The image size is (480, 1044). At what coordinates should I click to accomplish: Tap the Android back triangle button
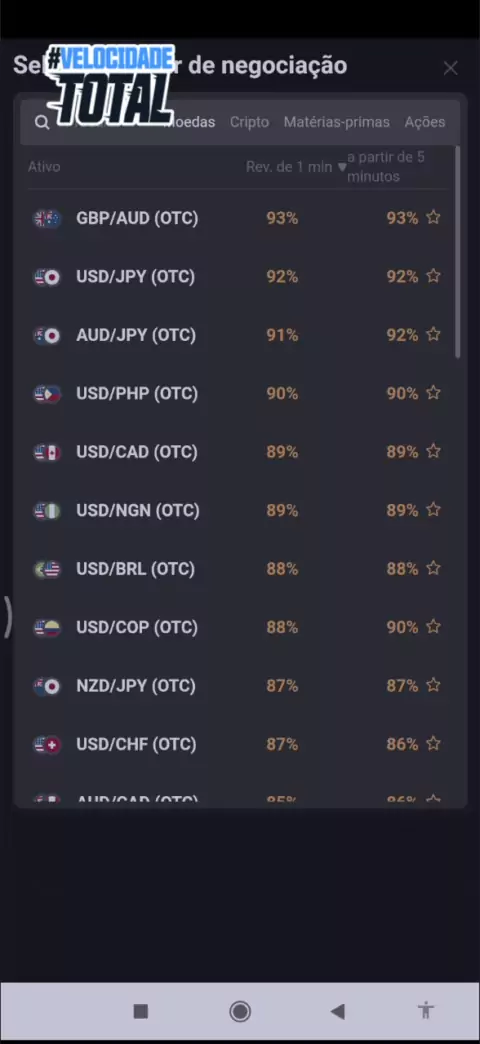[x=338, y=1011]
